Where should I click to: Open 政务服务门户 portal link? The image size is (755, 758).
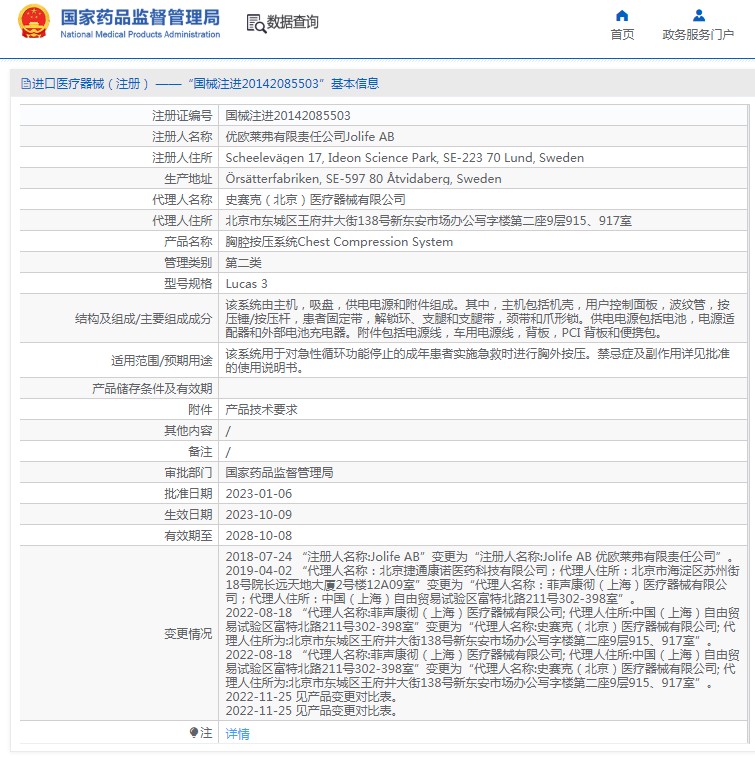point(698,34)
